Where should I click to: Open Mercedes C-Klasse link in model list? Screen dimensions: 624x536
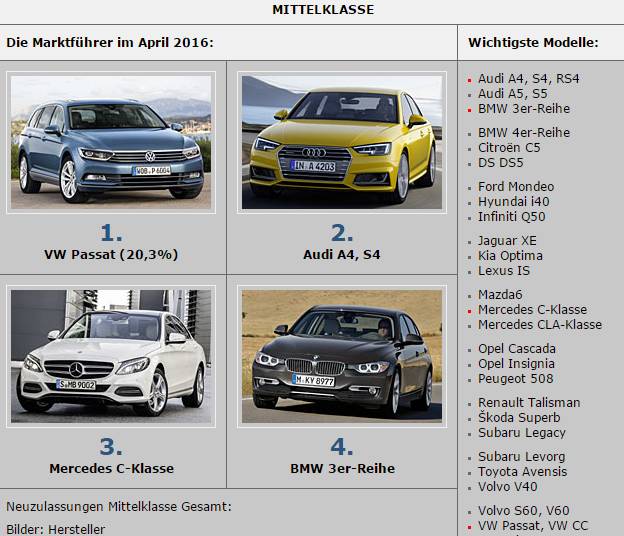tap(532, 310)
